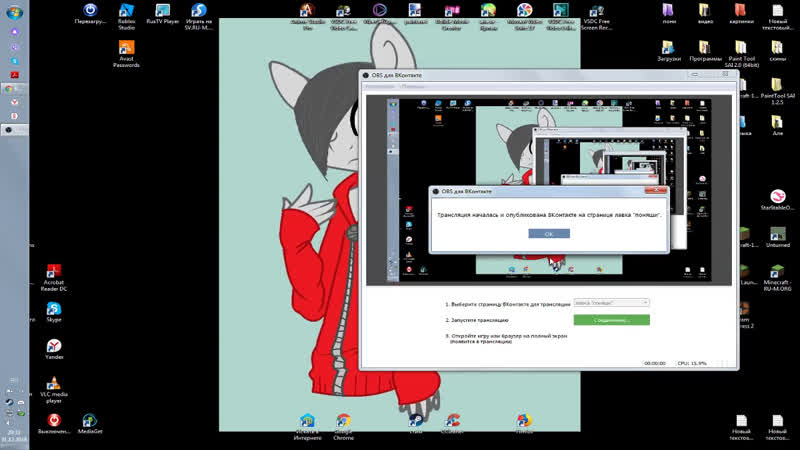Launch StarStableO... desktop icon
The width and height of the screenshot is (800, 450).
(x=777, y=199)
